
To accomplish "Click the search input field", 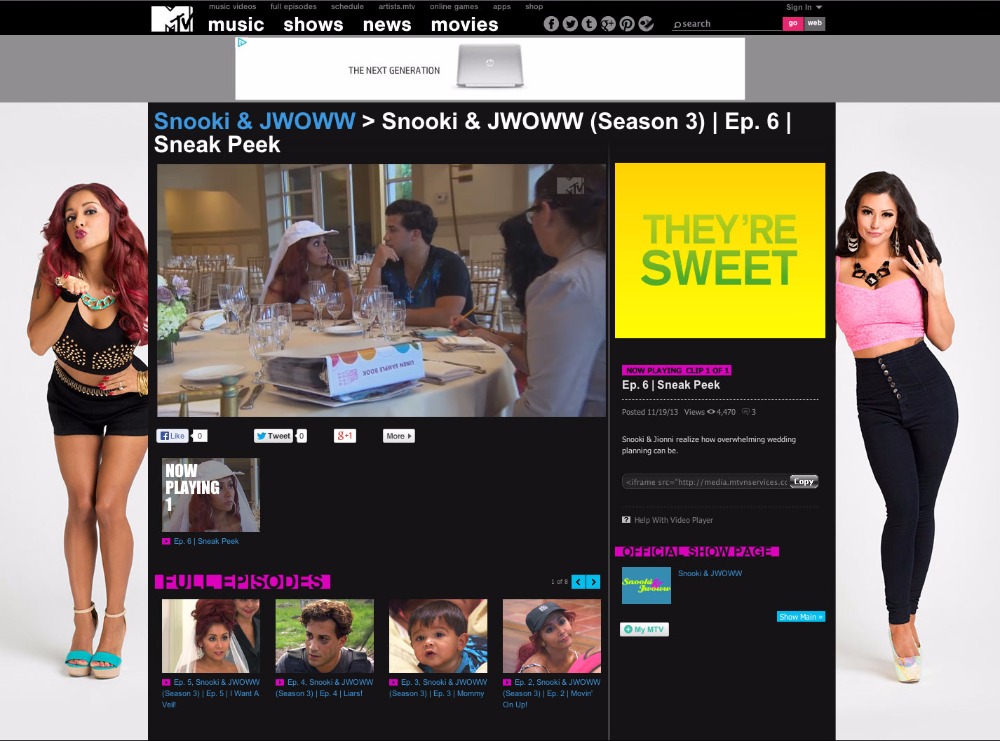I will click(727, 24).
